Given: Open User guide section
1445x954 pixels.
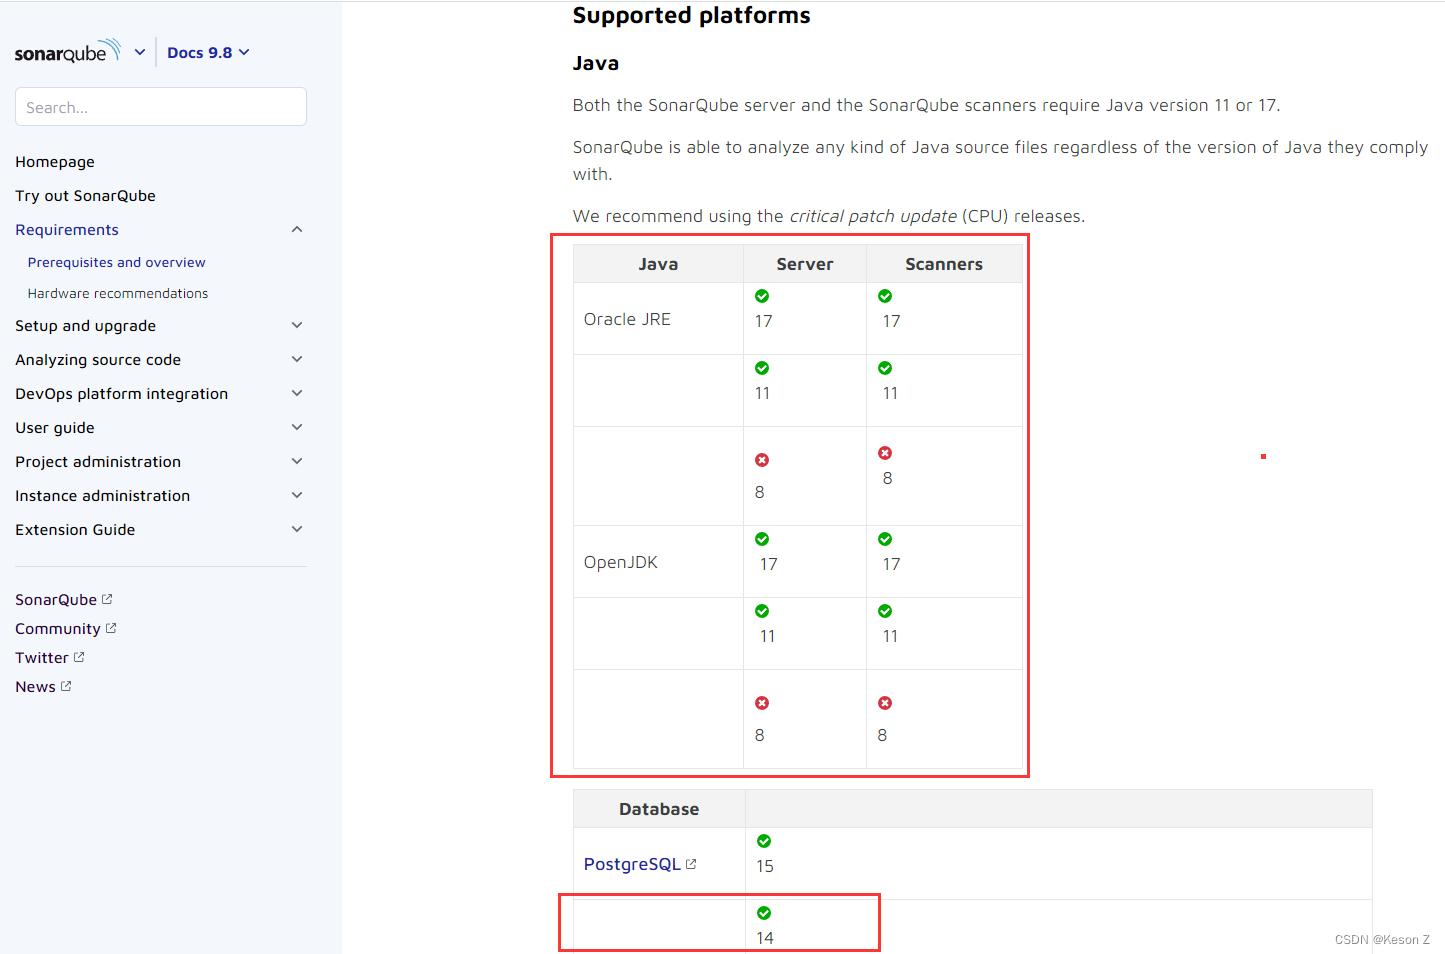Looking at the screenshot, I should click(x=55, y=428).
